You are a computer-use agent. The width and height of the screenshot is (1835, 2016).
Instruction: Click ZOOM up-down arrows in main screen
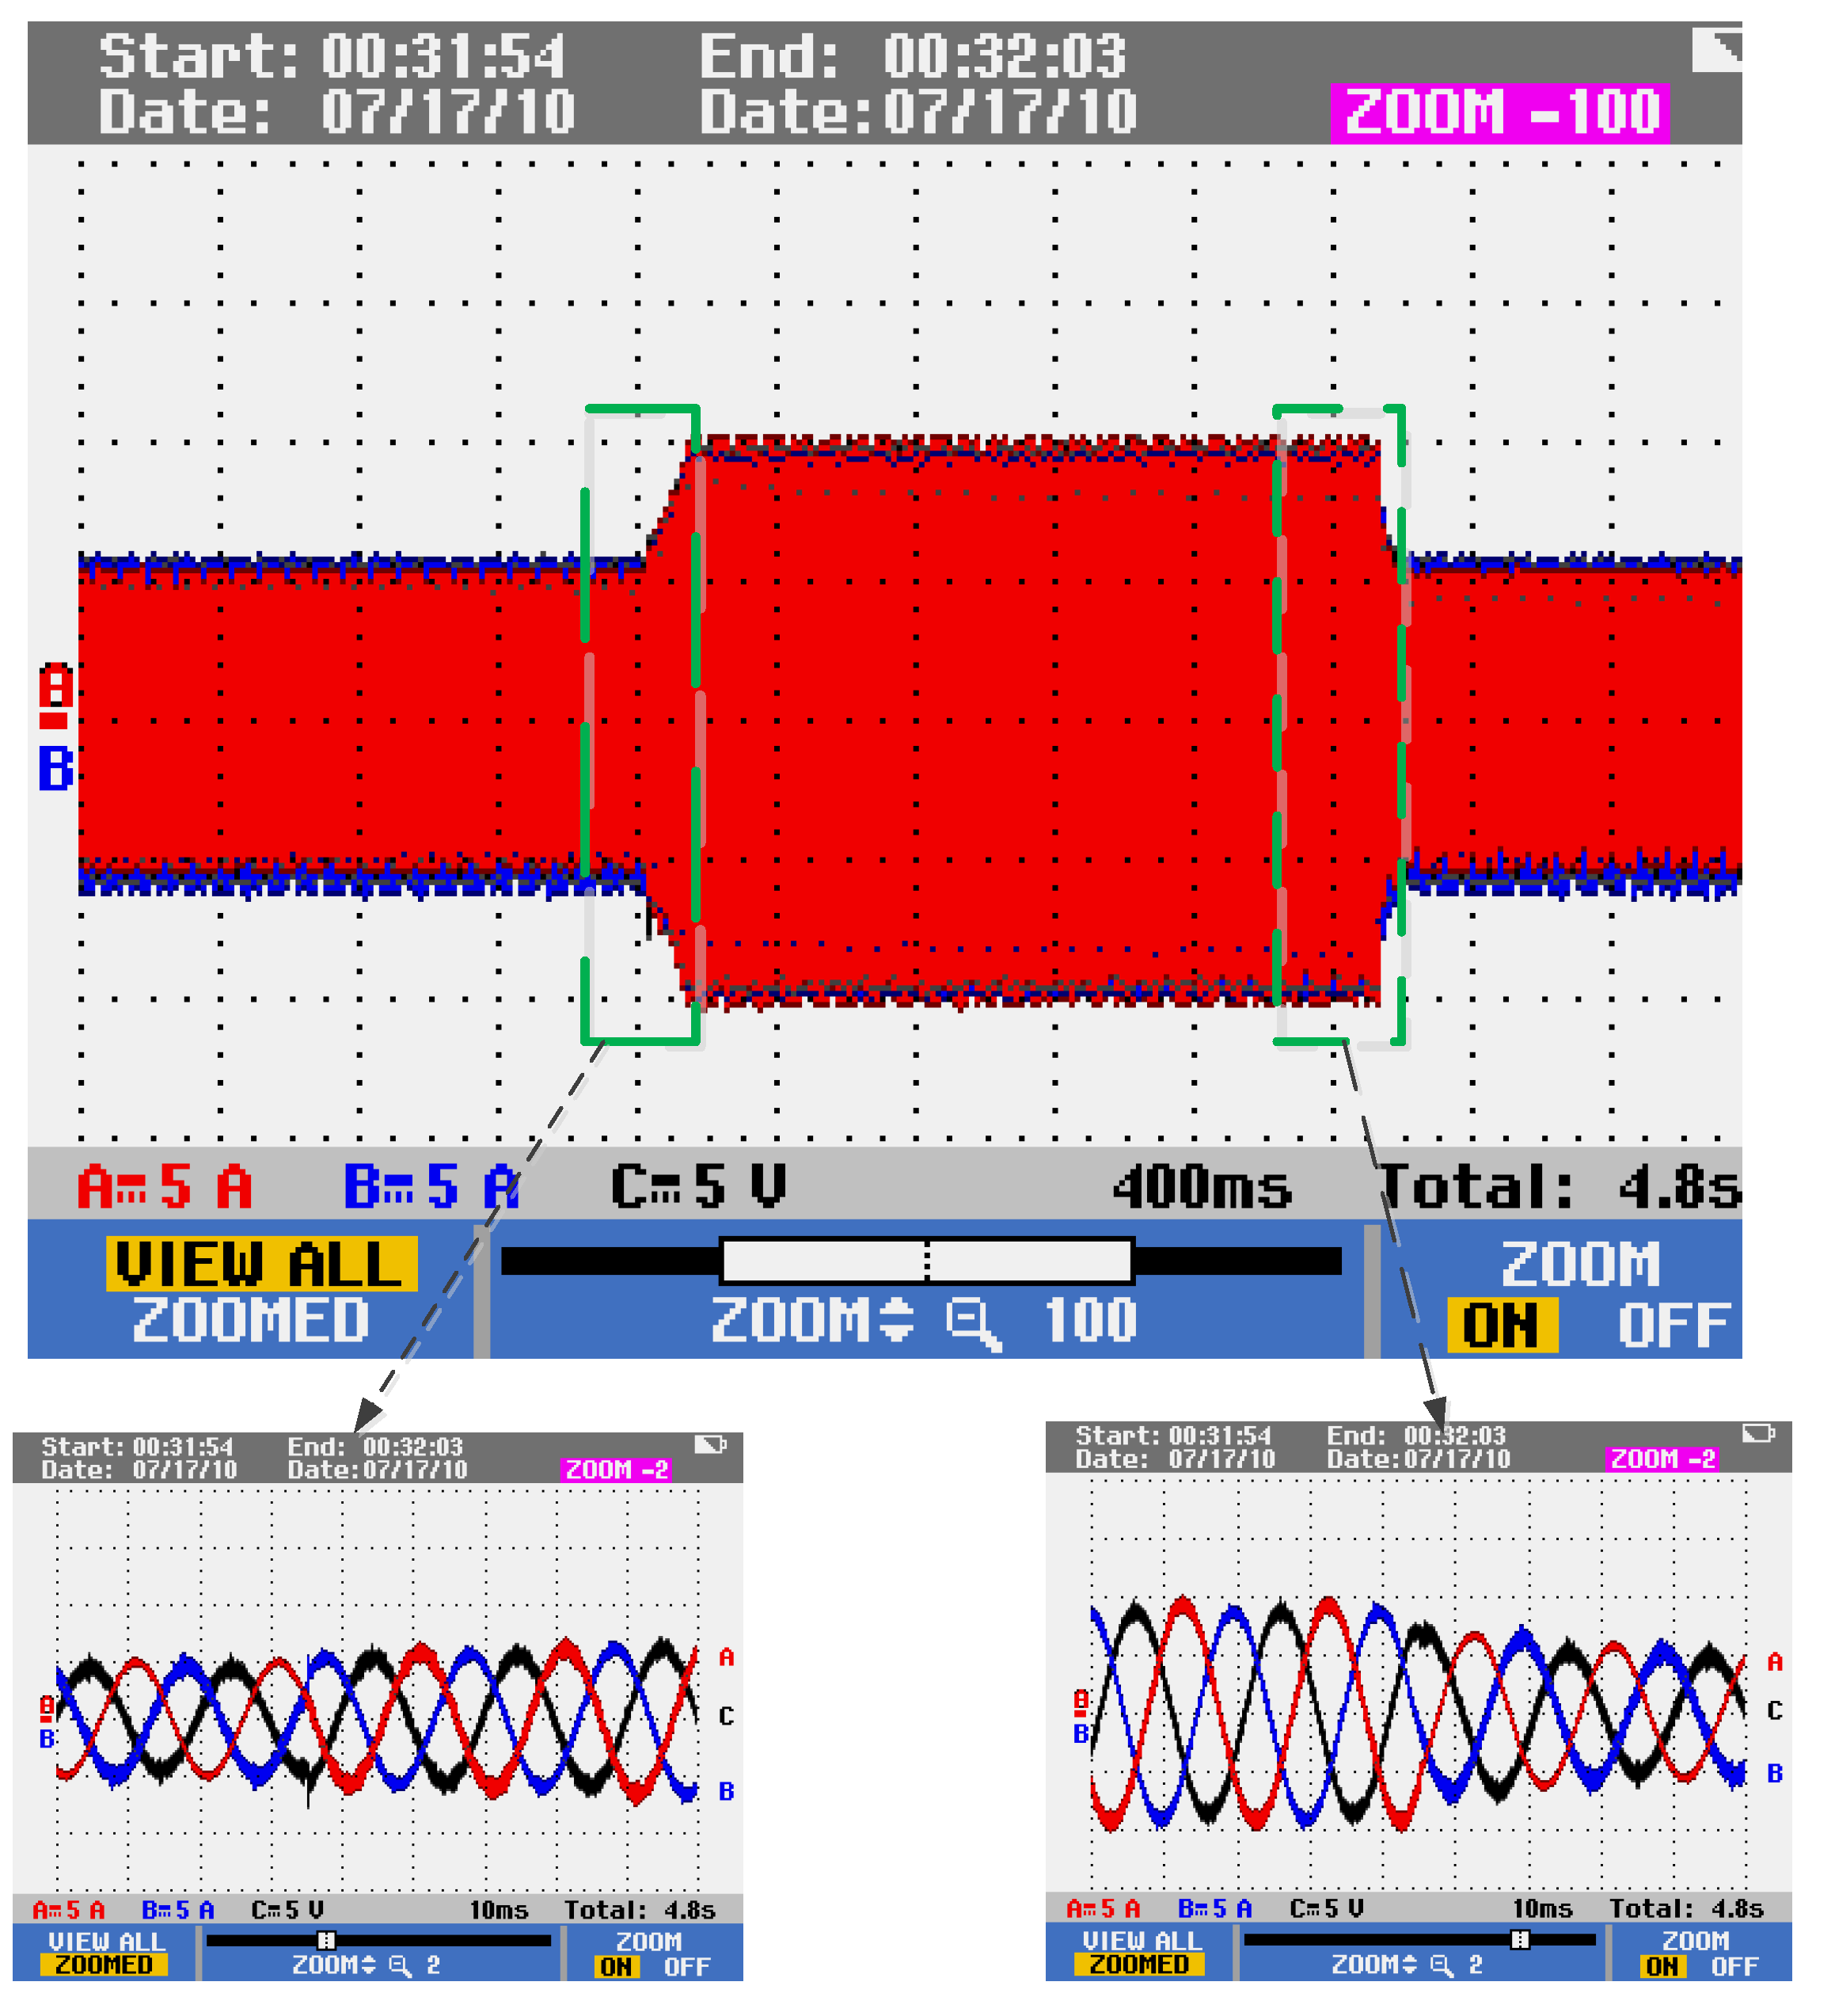(x=897, y=1318)
